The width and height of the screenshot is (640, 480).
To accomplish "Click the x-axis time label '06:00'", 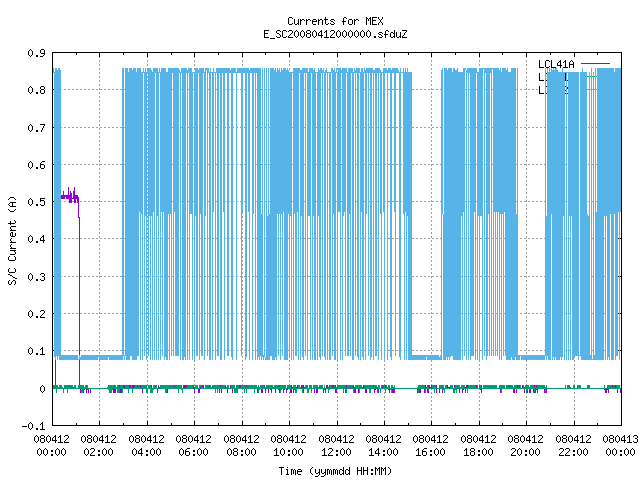I will (193, 452).
